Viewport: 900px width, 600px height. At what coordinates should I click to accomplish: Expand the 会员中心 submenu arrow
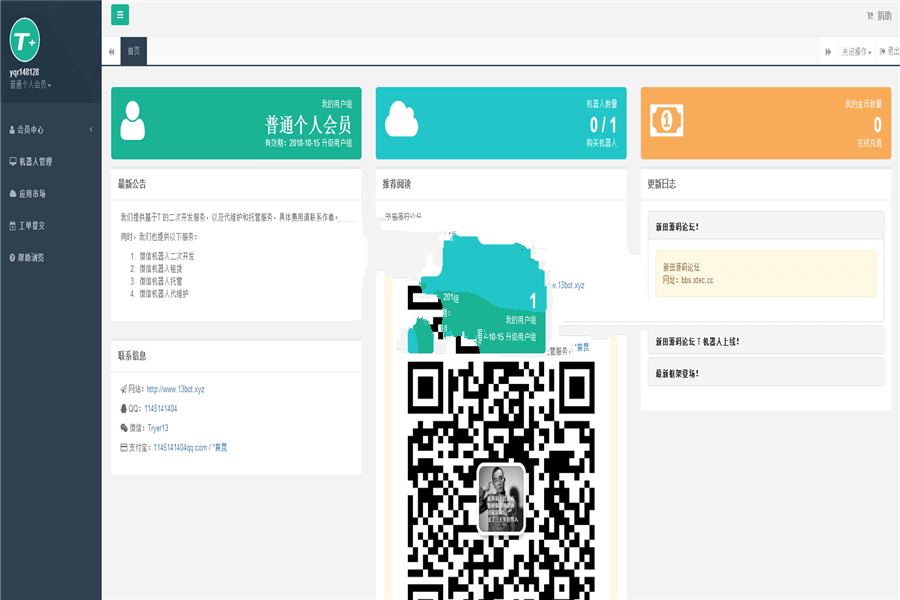tap(91, 130)
